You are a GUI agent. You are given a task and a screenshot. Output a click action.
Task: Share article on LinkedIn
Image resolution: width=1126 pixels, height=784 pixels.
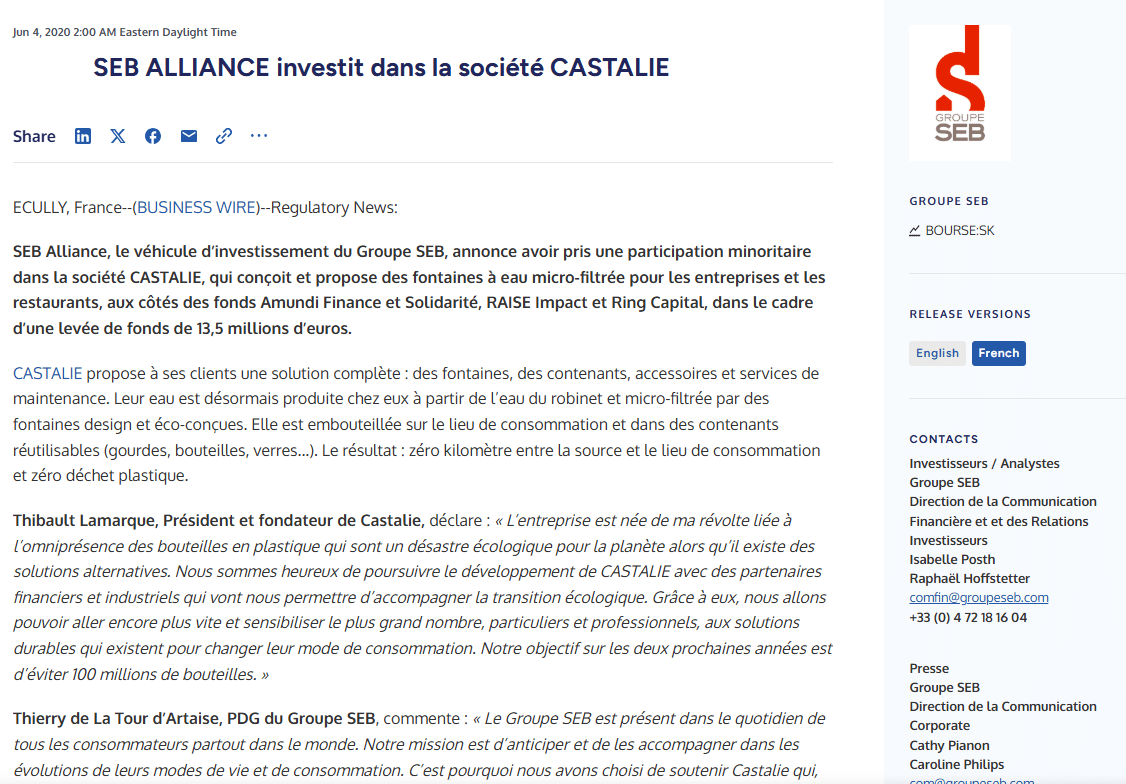[83, 136]
